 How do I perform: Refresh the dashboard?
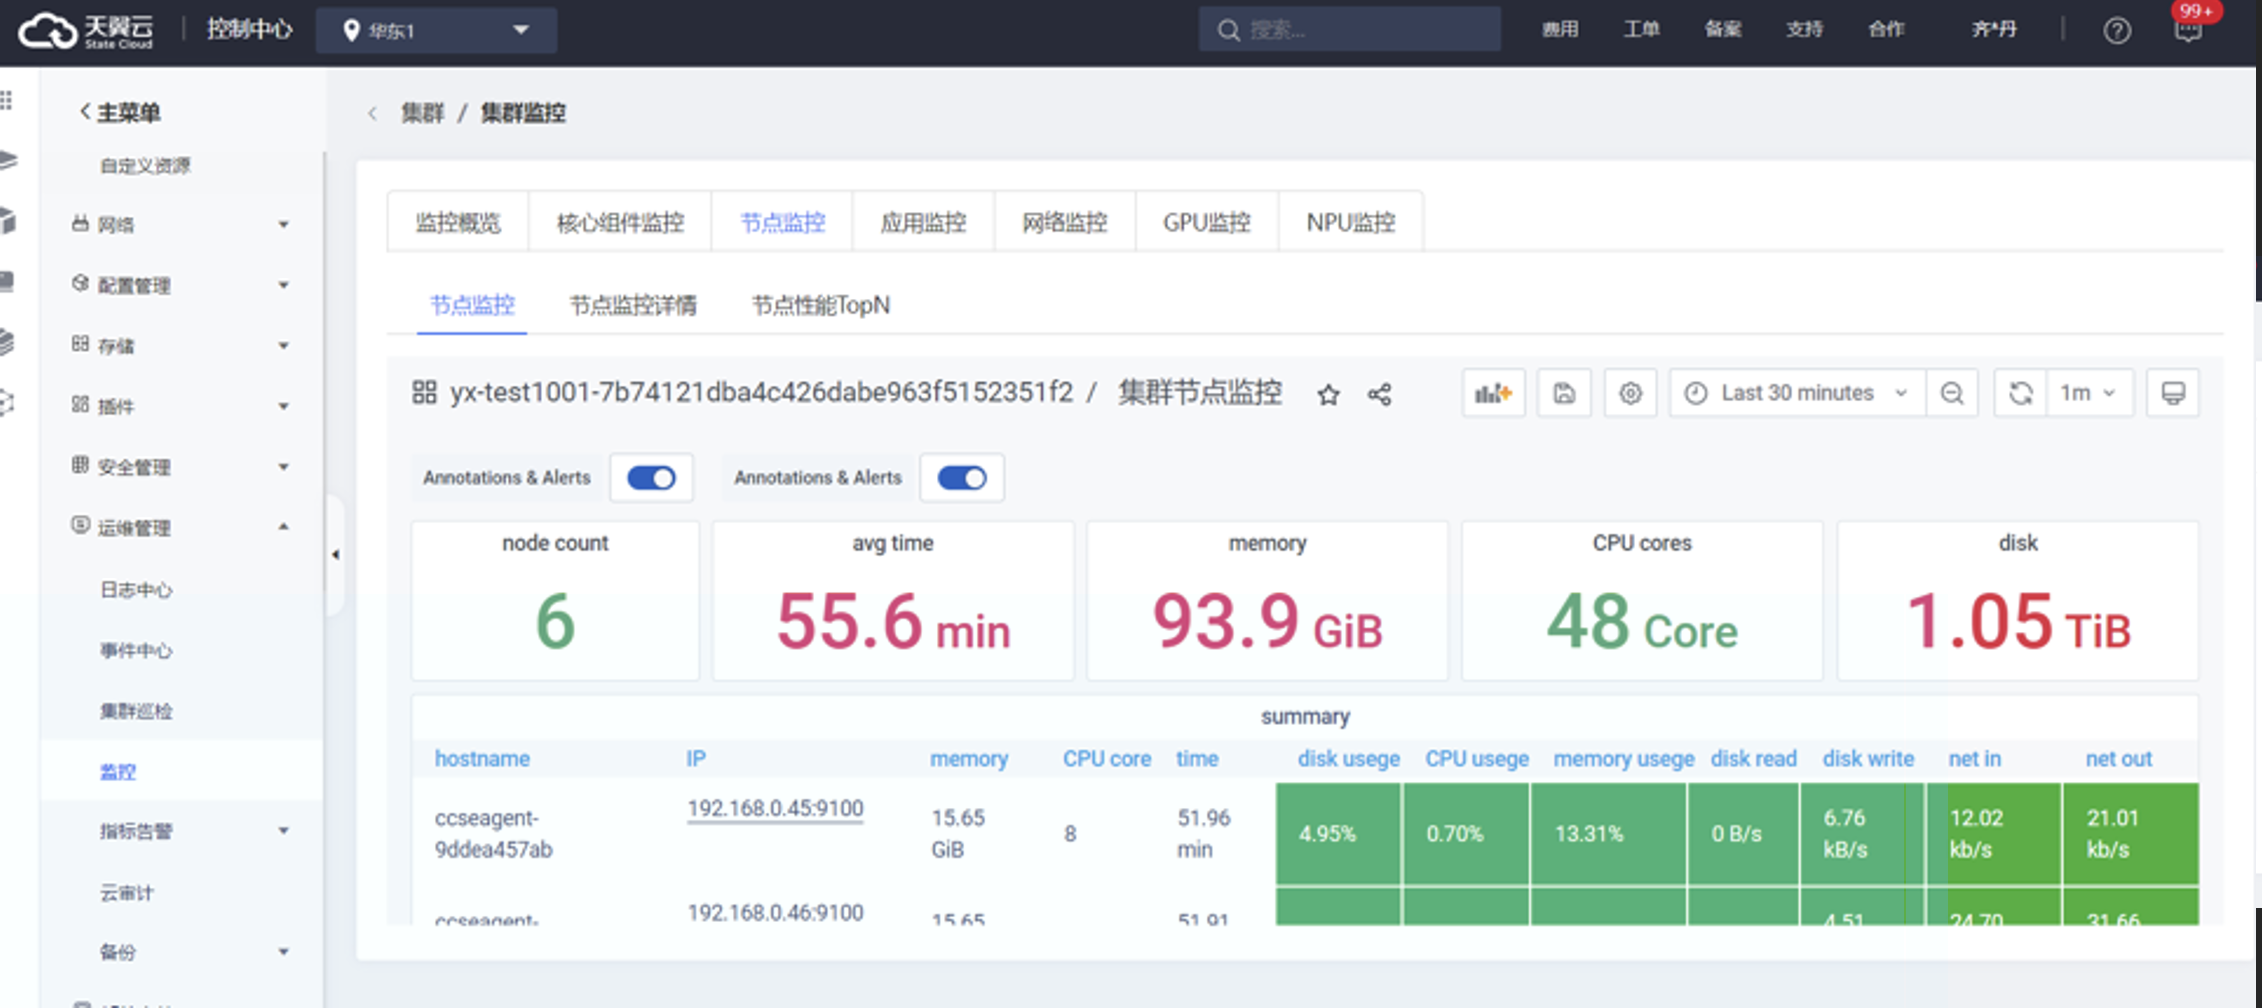tap(2020, 393)
